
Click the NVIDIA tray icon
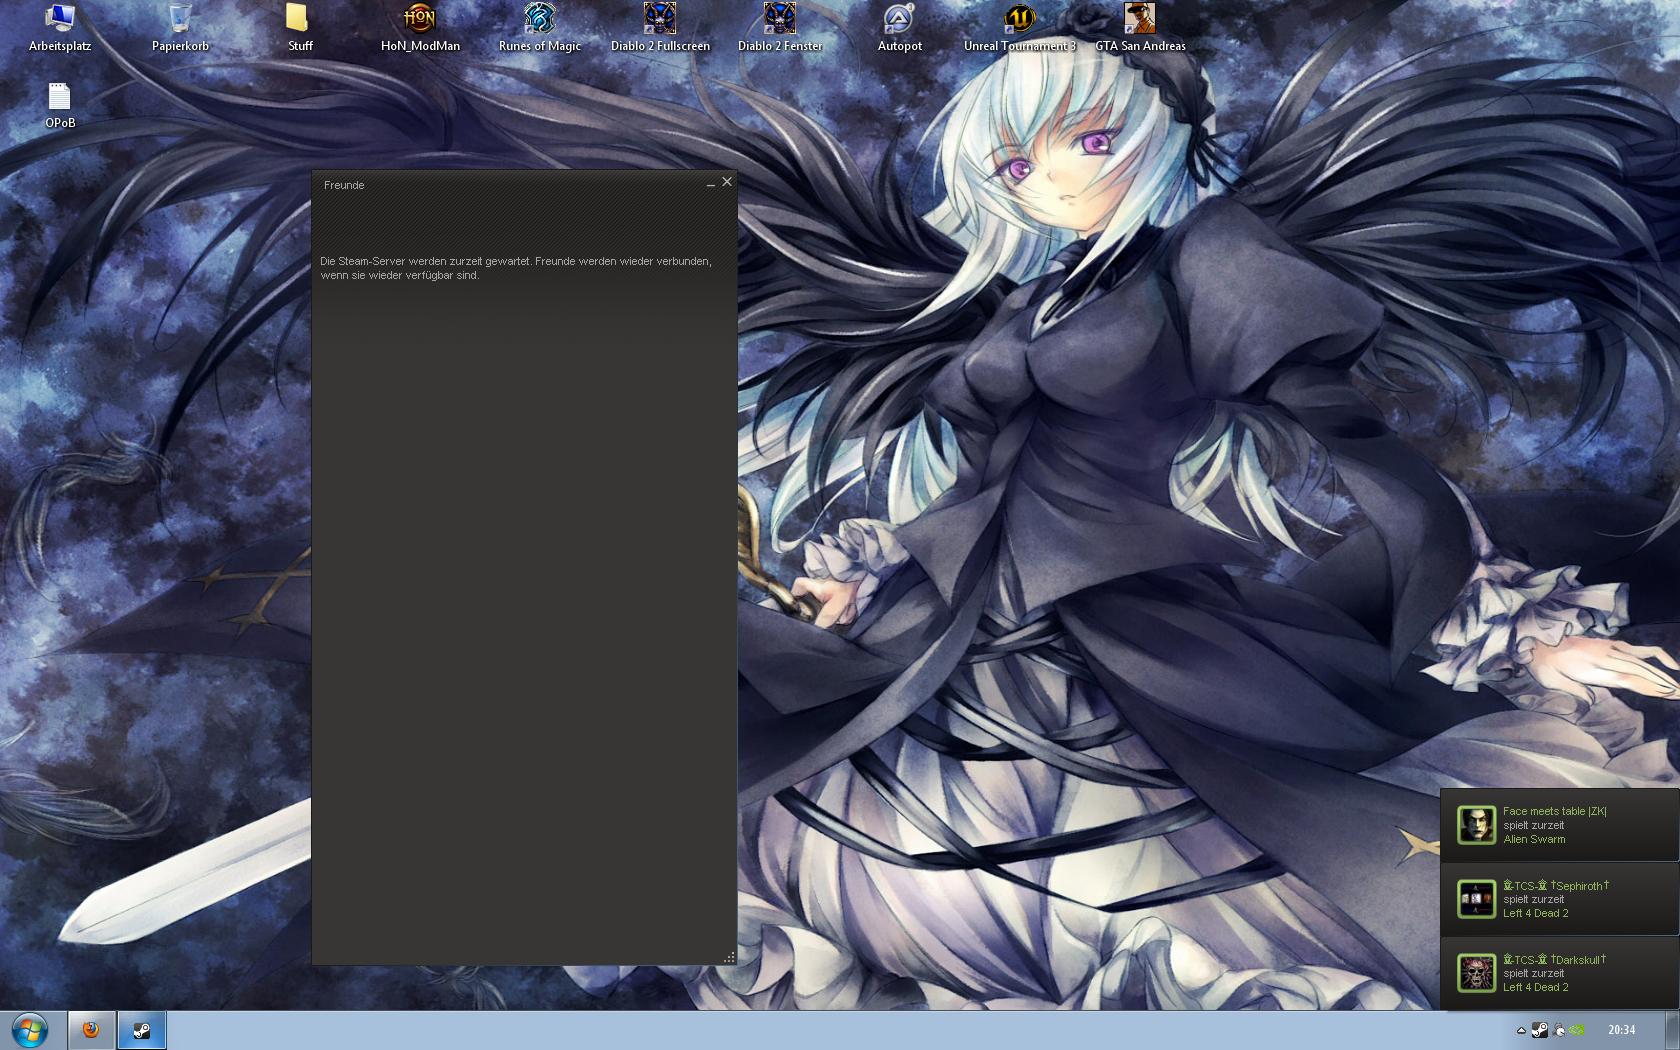pyautogui.click(x=1577, y=1030)
